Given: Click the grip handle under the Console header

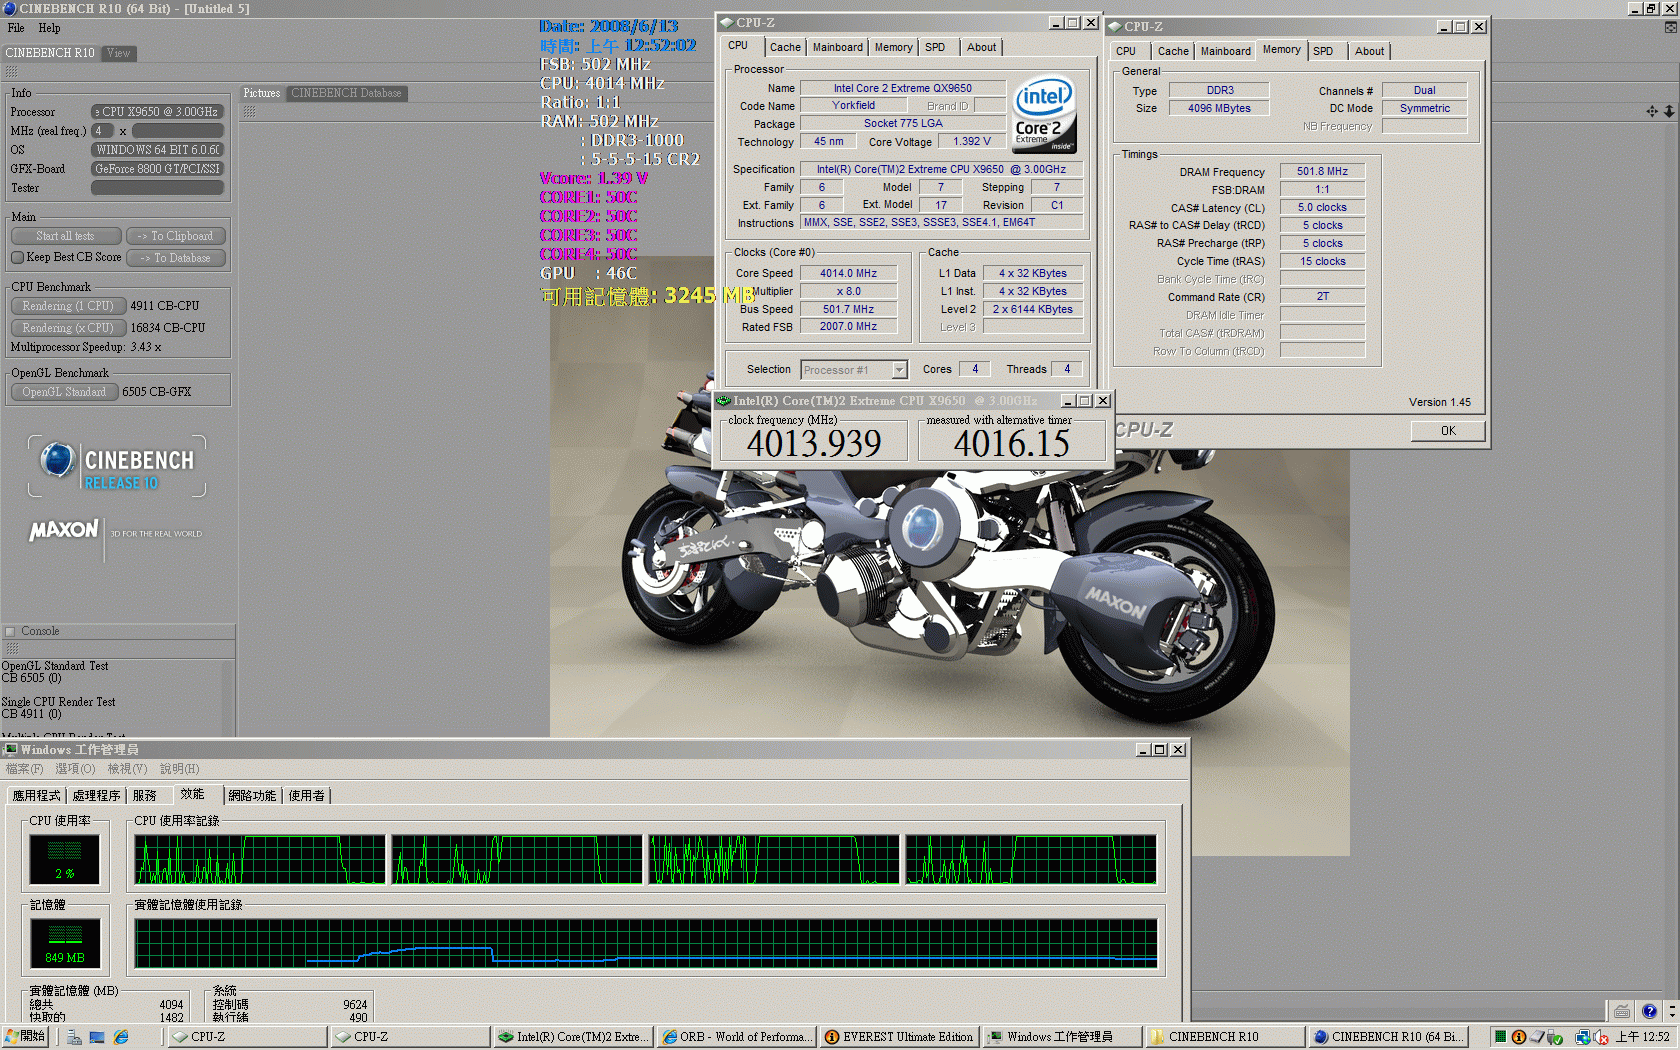Looking at the screenshot, I should coord(12,648).
